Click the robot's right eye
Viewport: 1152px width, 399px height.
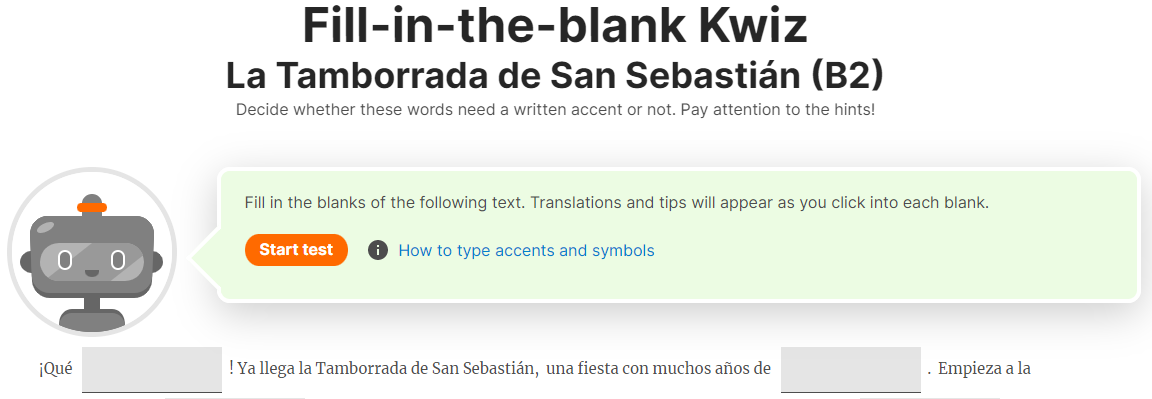[118, 260]
